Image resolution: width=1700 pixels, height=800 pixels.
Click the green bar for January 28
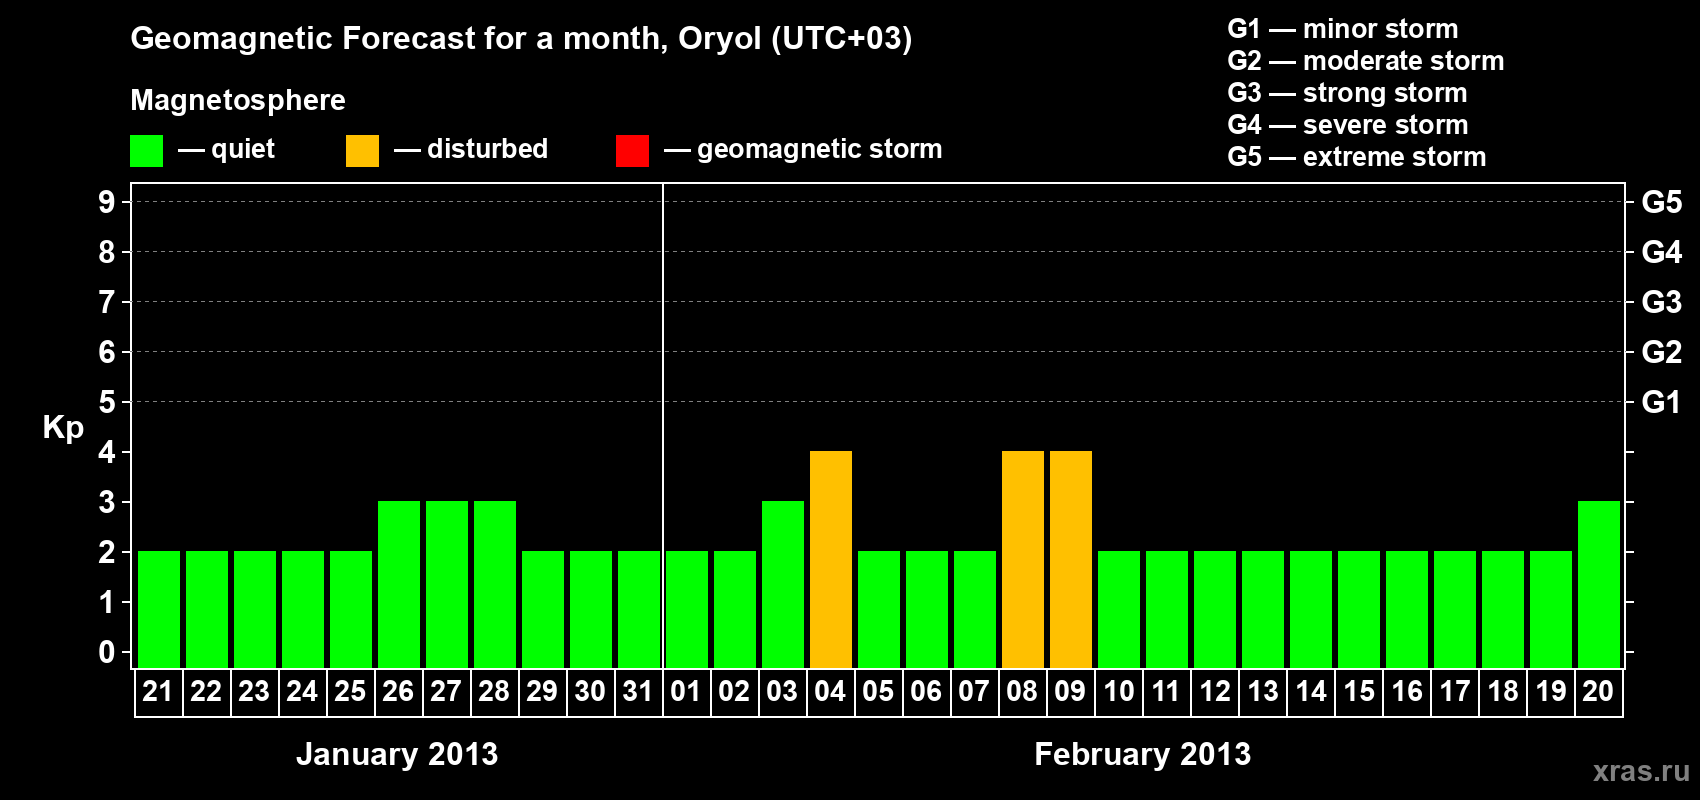point(495,584)
